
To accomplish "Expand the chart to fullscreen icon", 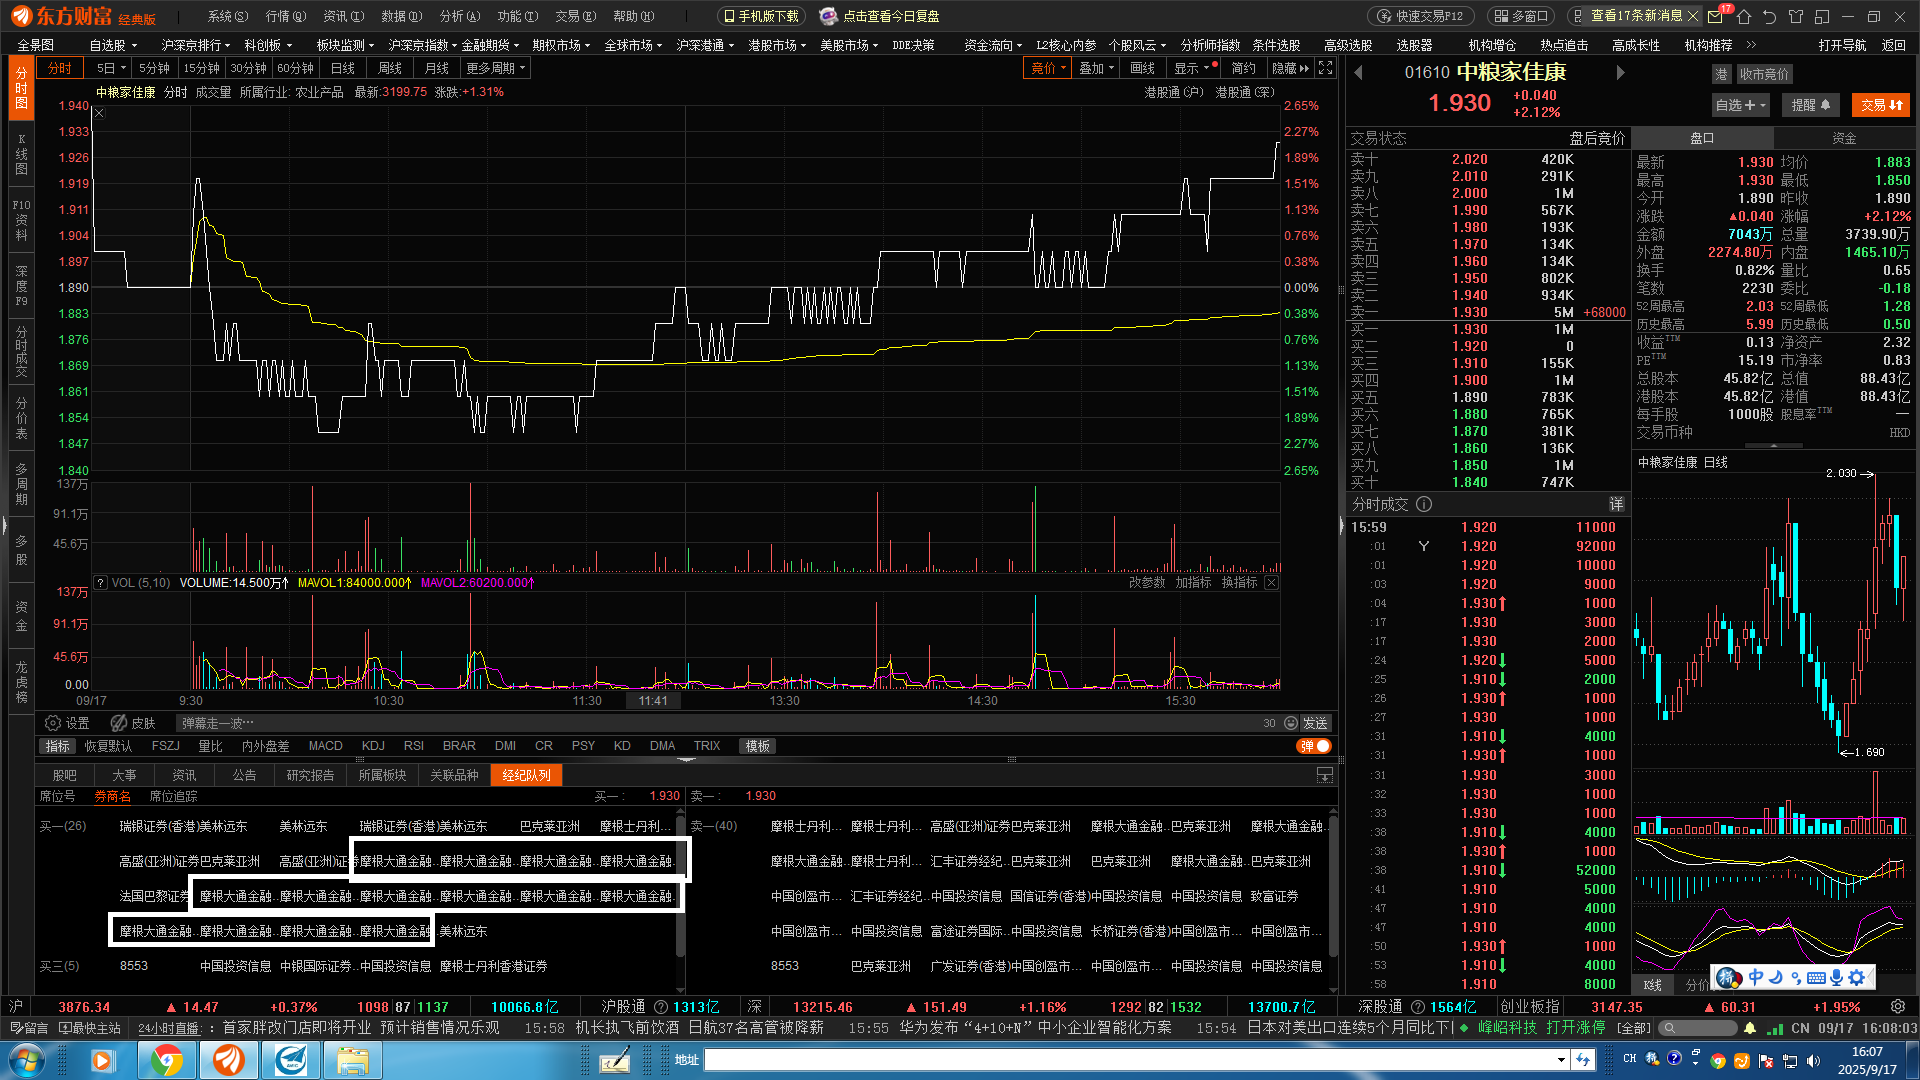I will (x=1325, y=68).
